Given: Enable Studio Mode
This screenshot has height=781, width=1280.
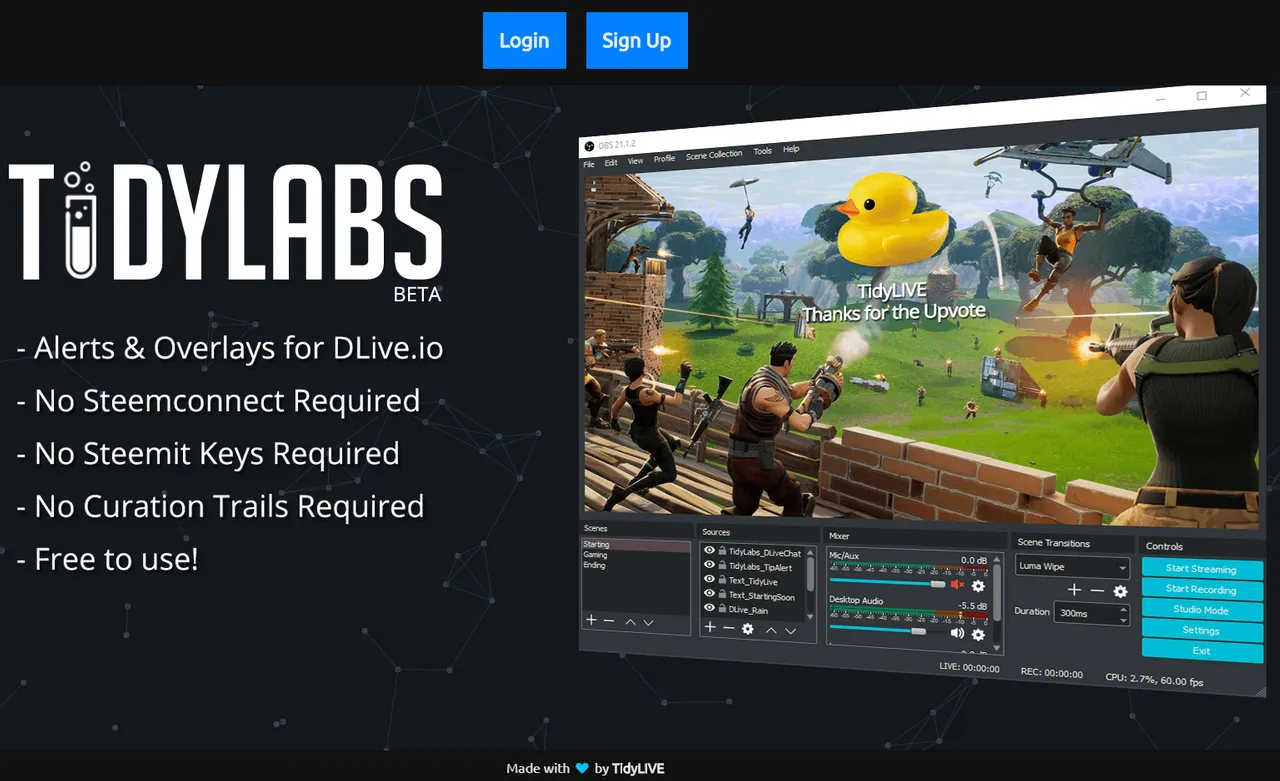Looking at the screenshot, I should (1201, 610).
